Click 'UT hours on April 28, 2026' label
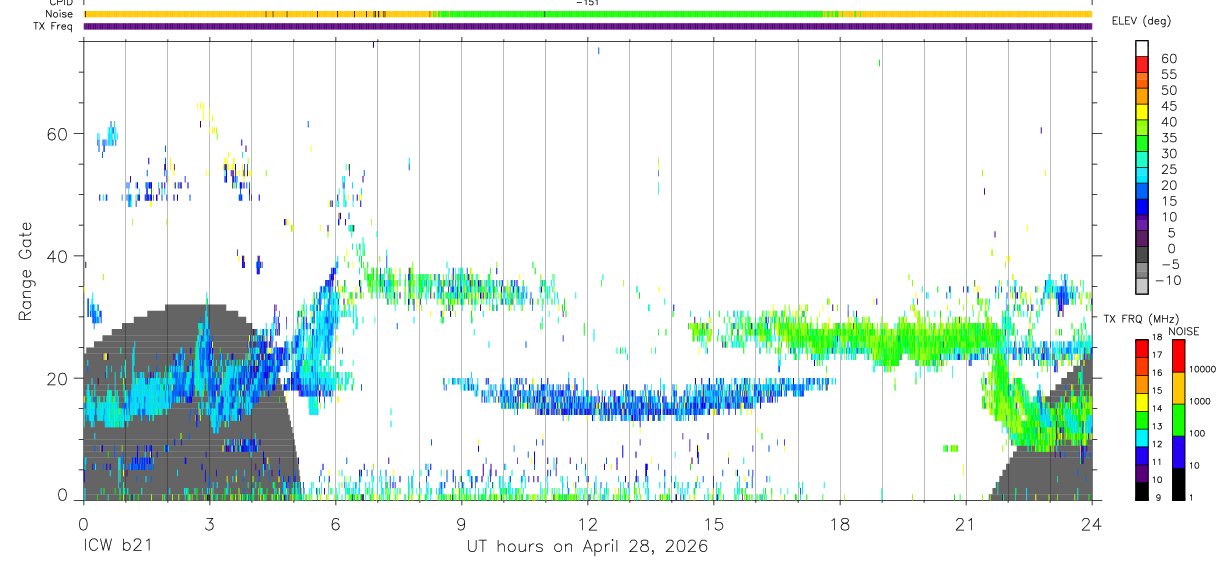This screenshot has width=1228, height=567. [x=587, y=547]
